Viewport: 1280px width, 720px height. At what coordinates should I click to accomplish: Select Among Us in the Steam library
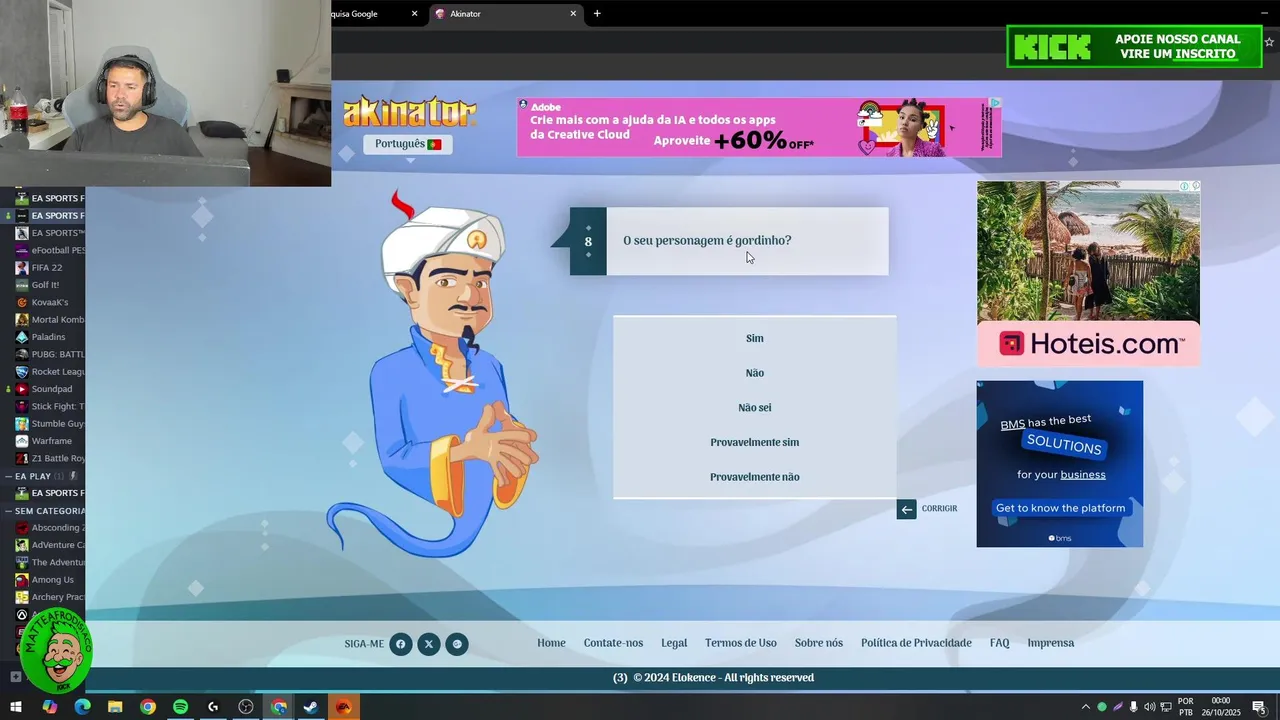(x=52, y=580)
